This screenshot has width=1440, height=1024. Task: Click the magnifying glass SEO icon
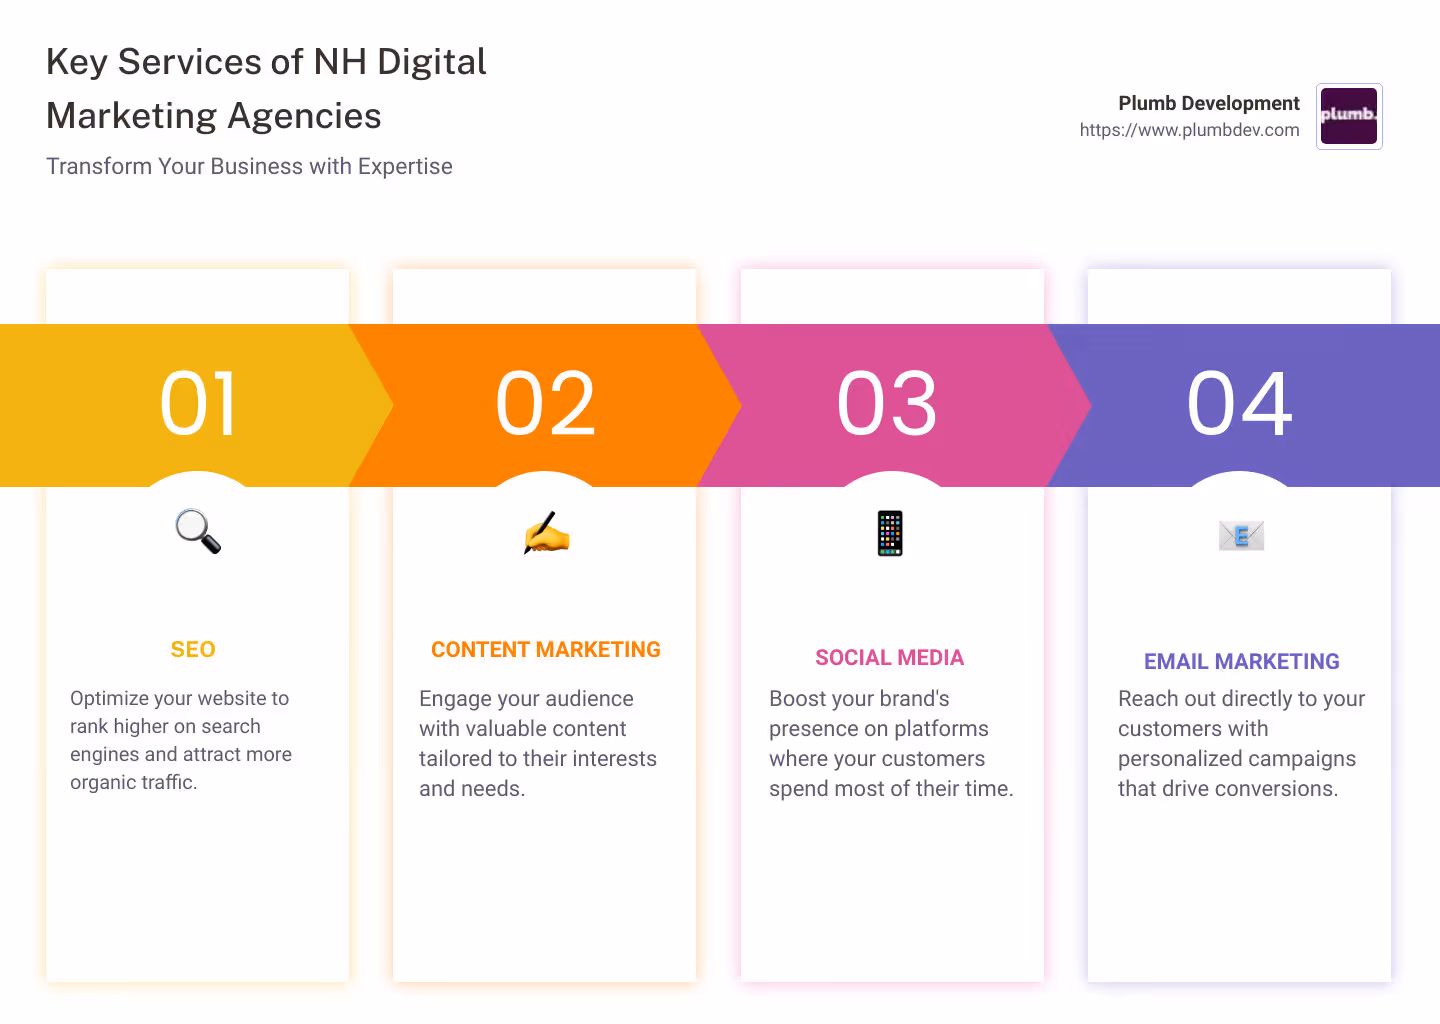click(x=196, y=533)
